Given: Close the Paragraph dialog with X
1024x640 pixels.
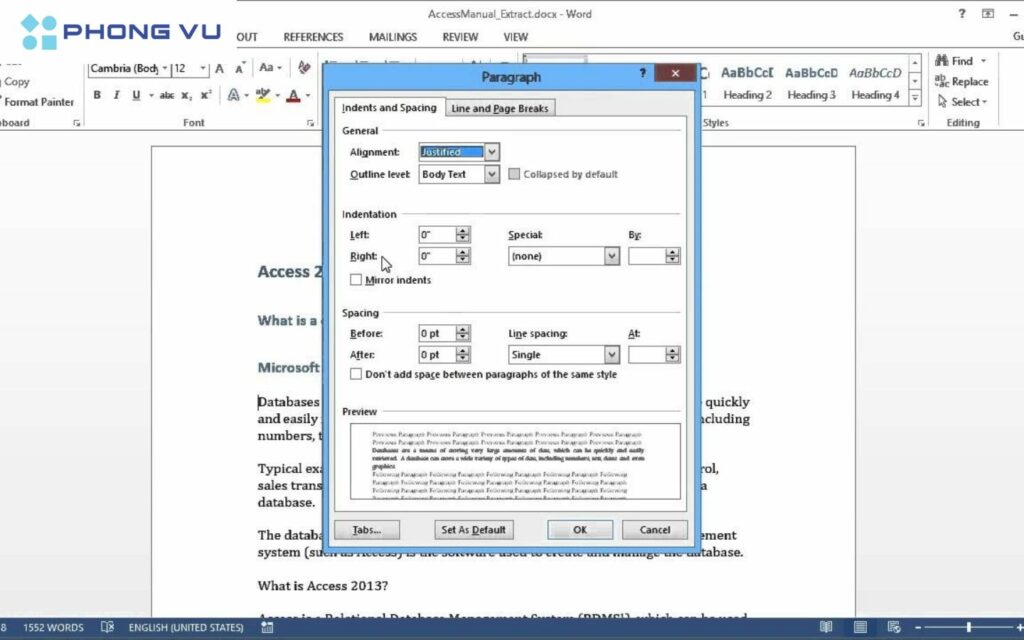Looking at the screenshot, I should click(675, 73).
